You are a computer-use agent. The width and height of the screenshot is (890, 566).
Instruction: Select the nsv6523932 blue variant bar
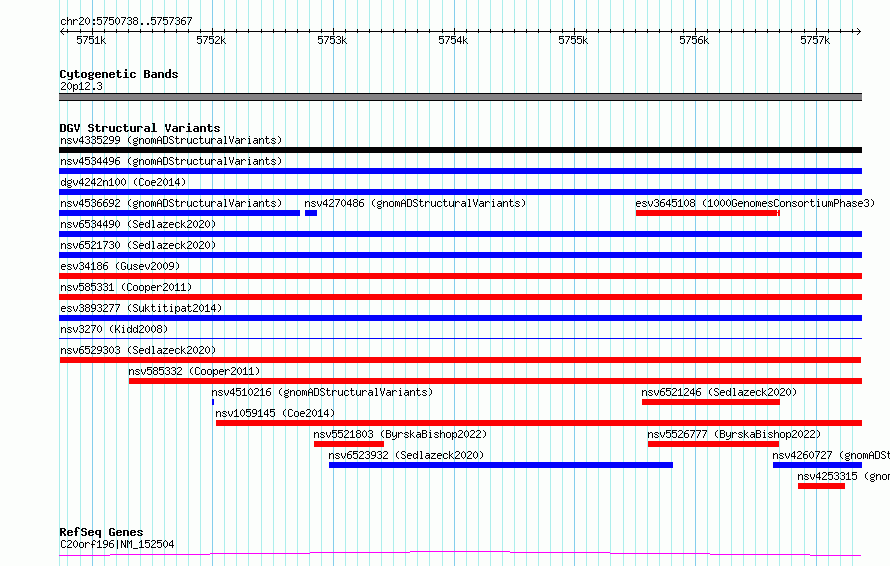coord(501,465)
